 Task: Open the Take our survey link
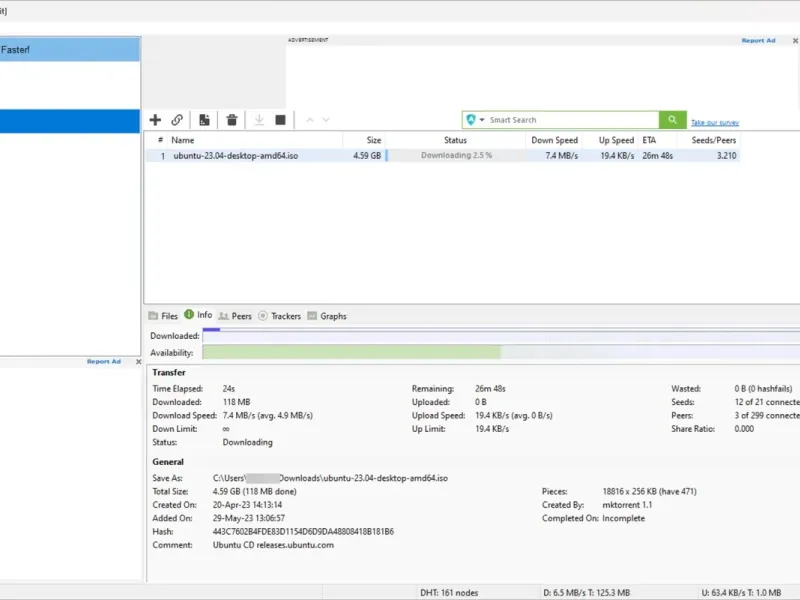pyautogui.click(x=715, y=122)
